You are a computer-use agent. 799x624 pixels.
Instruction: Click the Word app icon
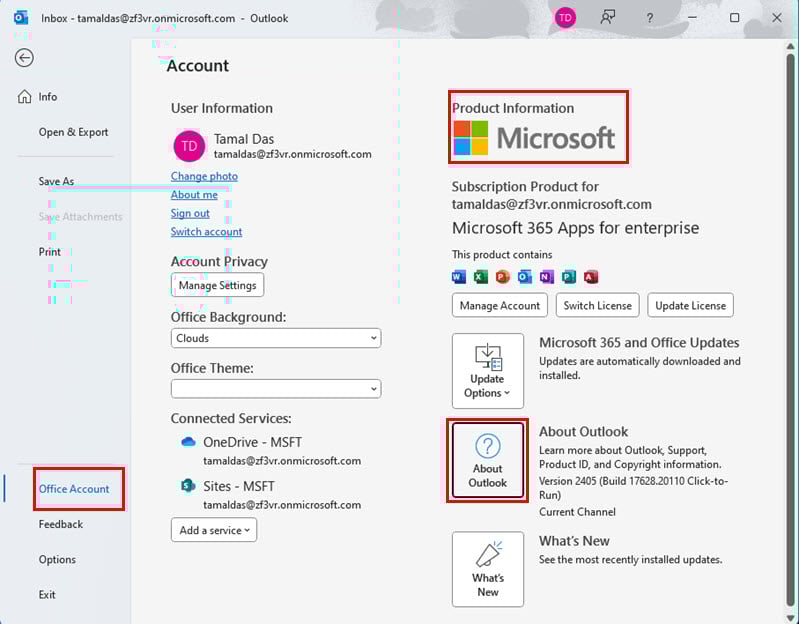[x=459, y=277]
